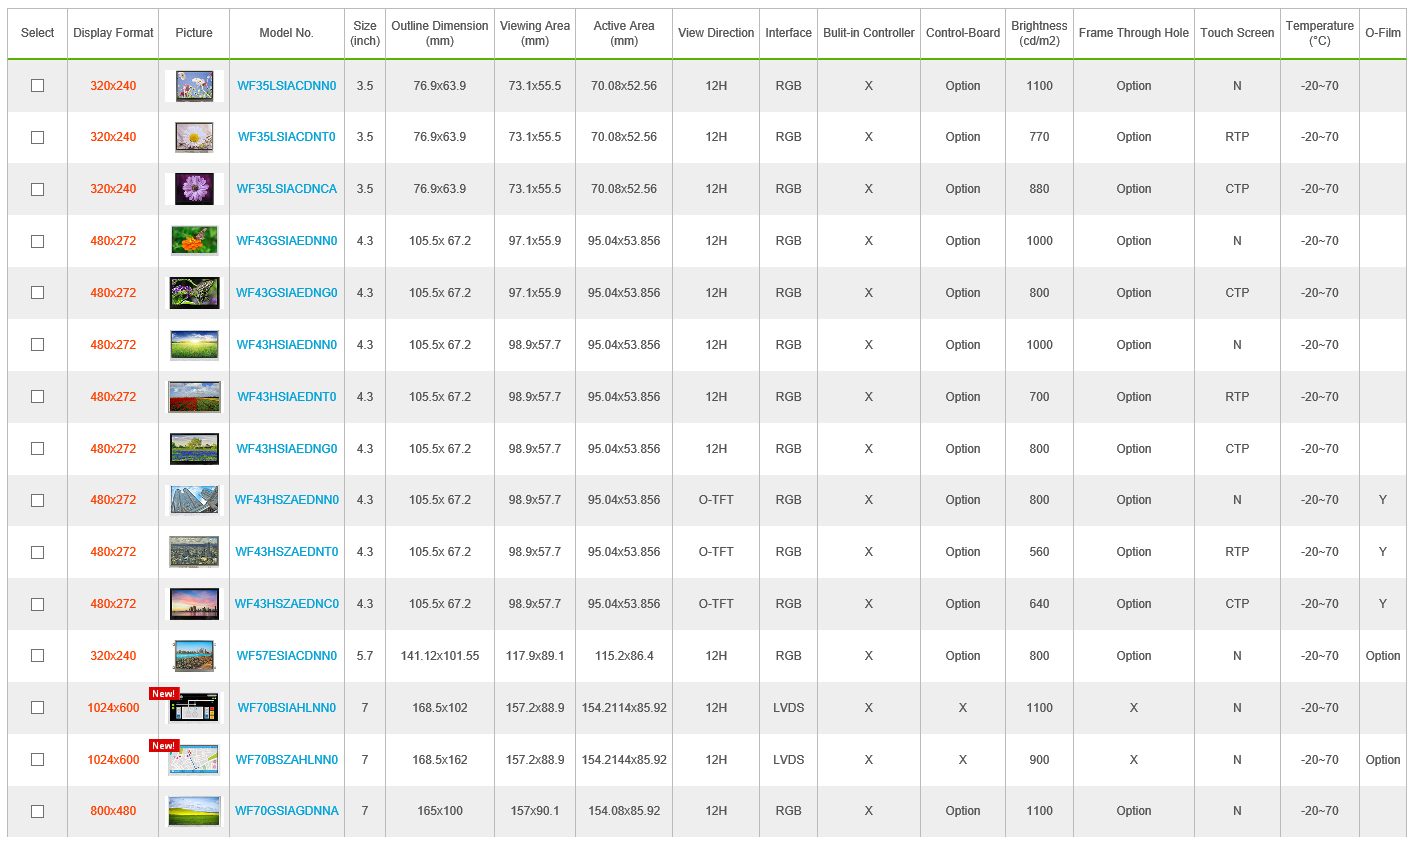Open the WF35LSIACDNCA purple flower thumbnail
Image resolution: width=1415 pixels, height=847 pixels.
pos(194,189)
